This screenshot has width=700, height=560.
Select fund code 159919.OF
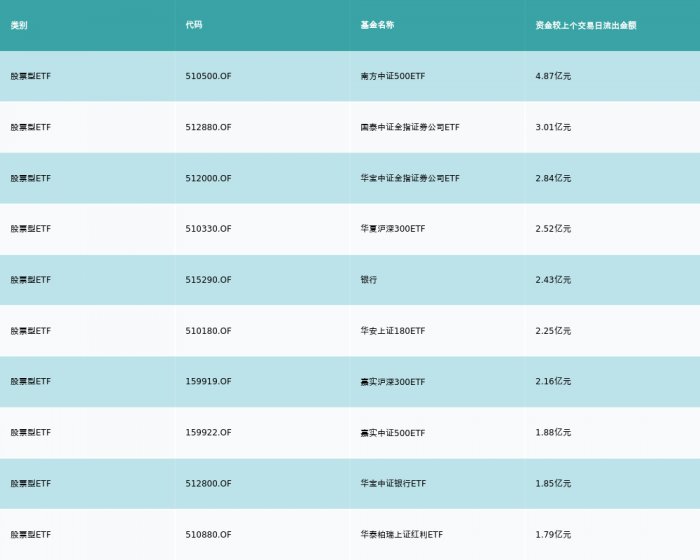208,381
